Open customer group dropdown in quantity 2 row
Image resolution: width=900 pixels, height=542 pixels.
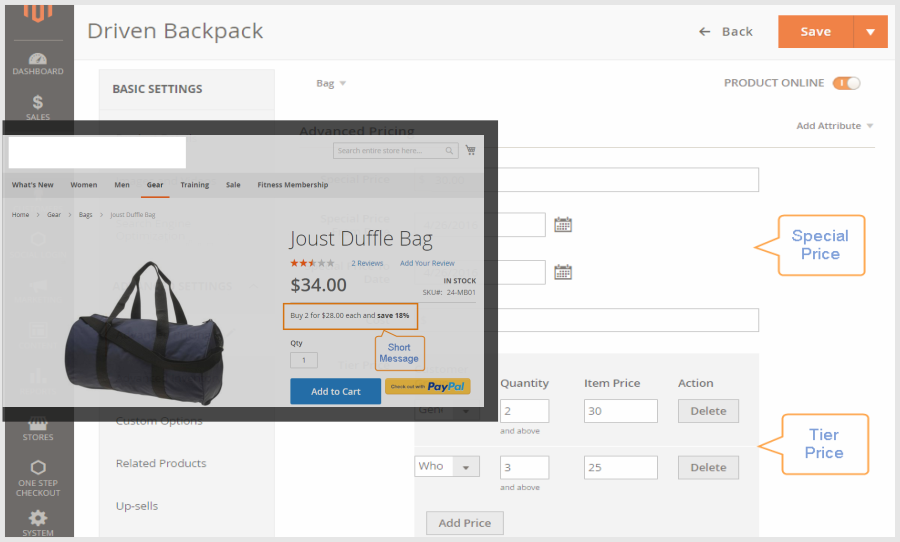(x=447, y=411)
